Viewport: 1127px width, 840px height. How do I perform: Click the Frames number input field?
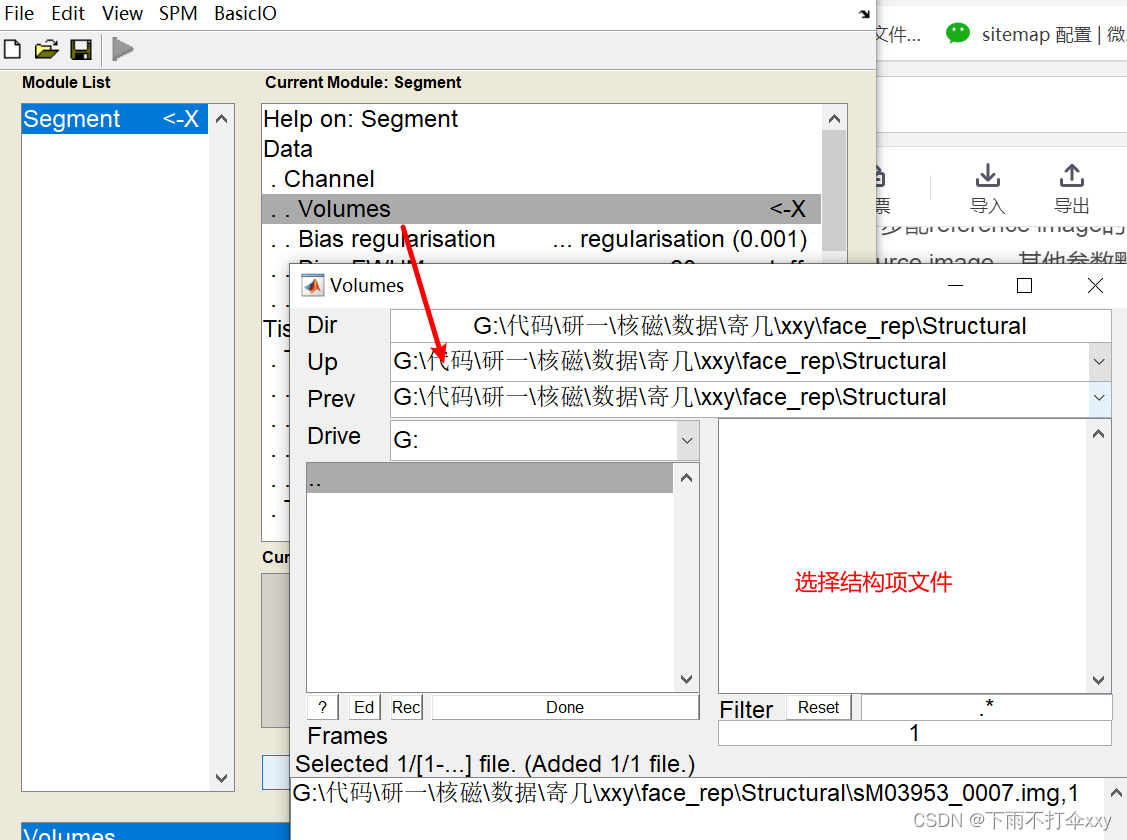point(914,733)
